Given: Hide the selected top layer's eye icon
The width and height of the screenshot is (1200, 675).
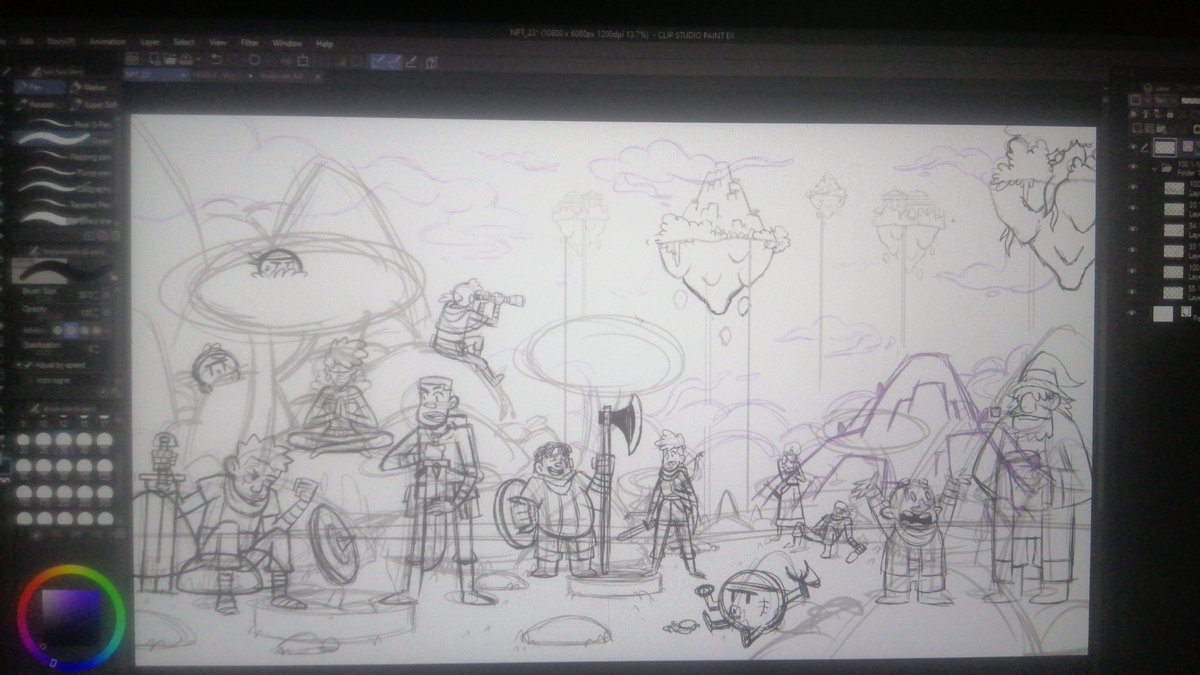Looking at the screenshot, I should point(1133,147).
